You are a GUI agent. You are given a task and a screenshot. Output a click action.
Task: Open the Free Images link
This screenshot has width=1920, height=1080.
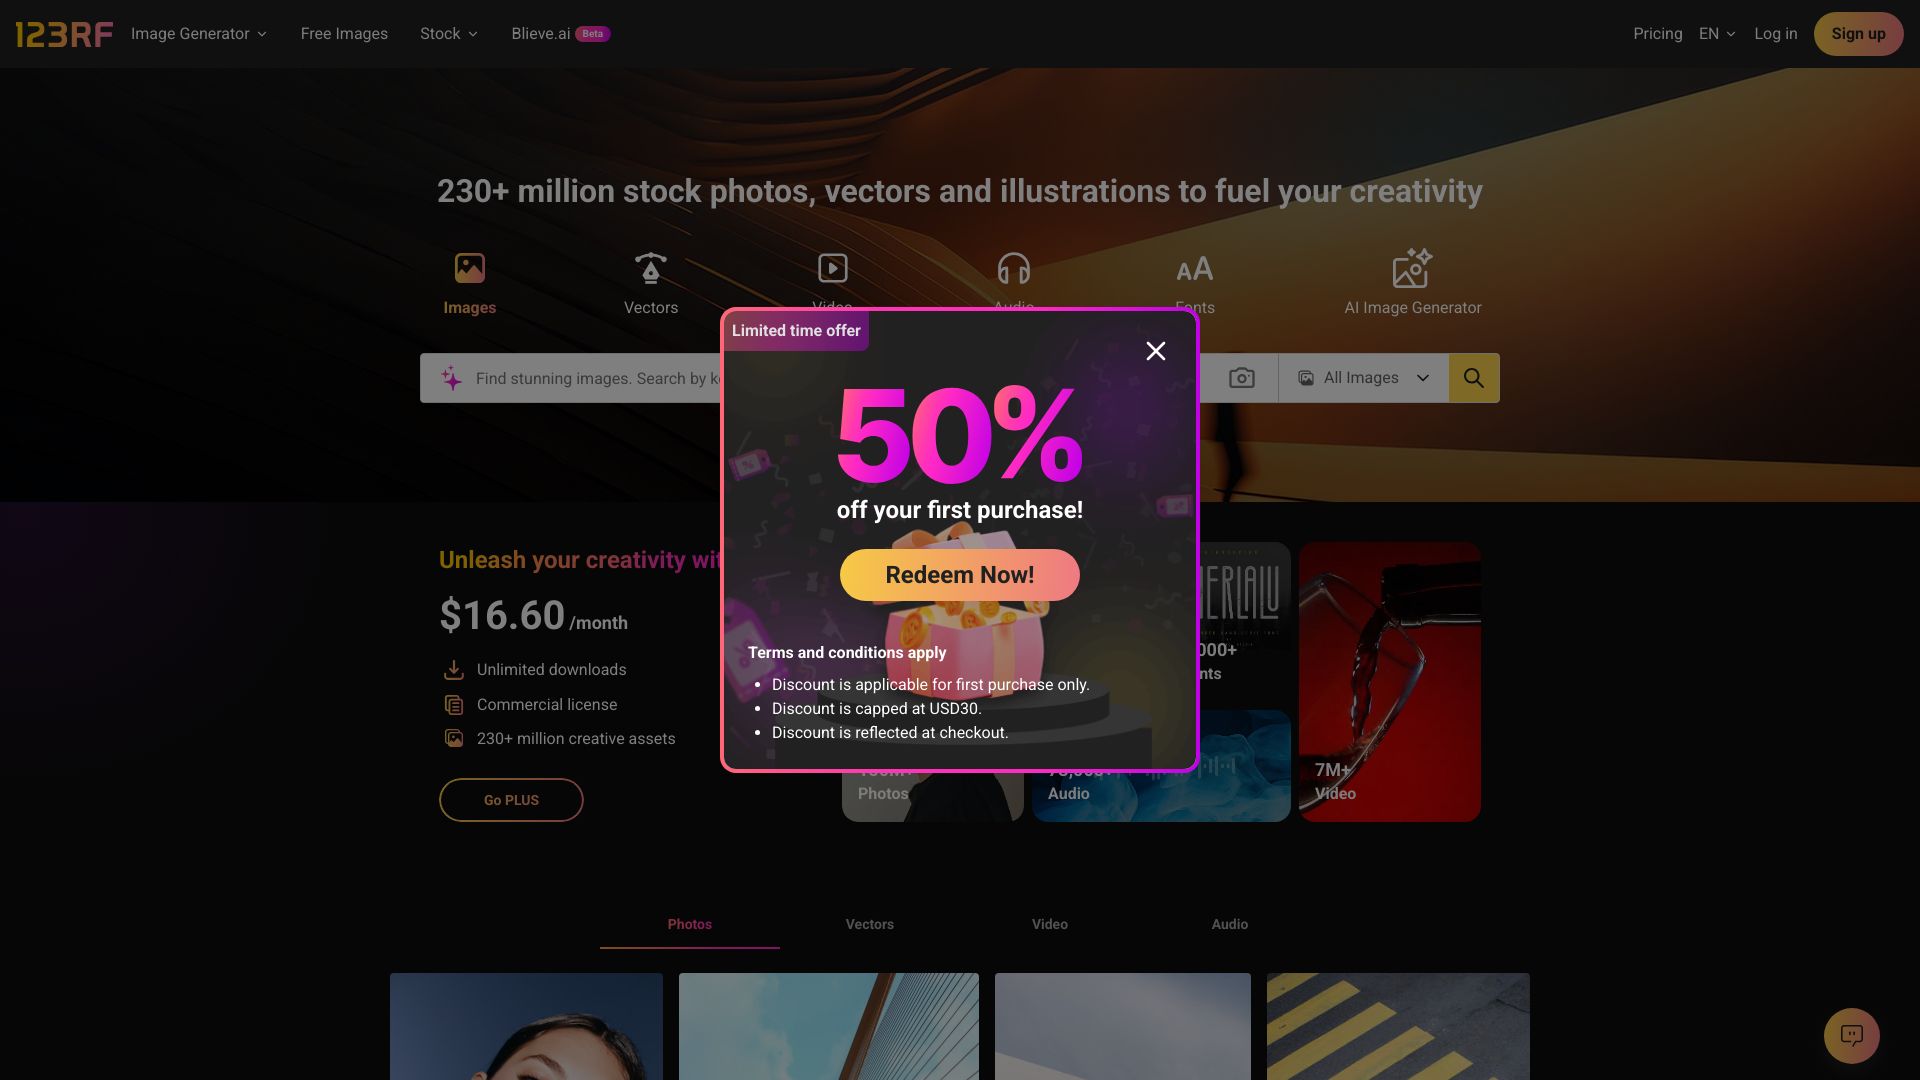tap(344, 34)
